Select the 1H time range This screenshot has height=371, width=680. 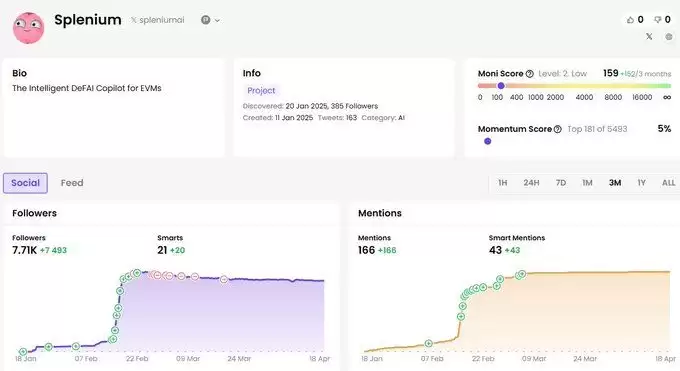(503, 183)
